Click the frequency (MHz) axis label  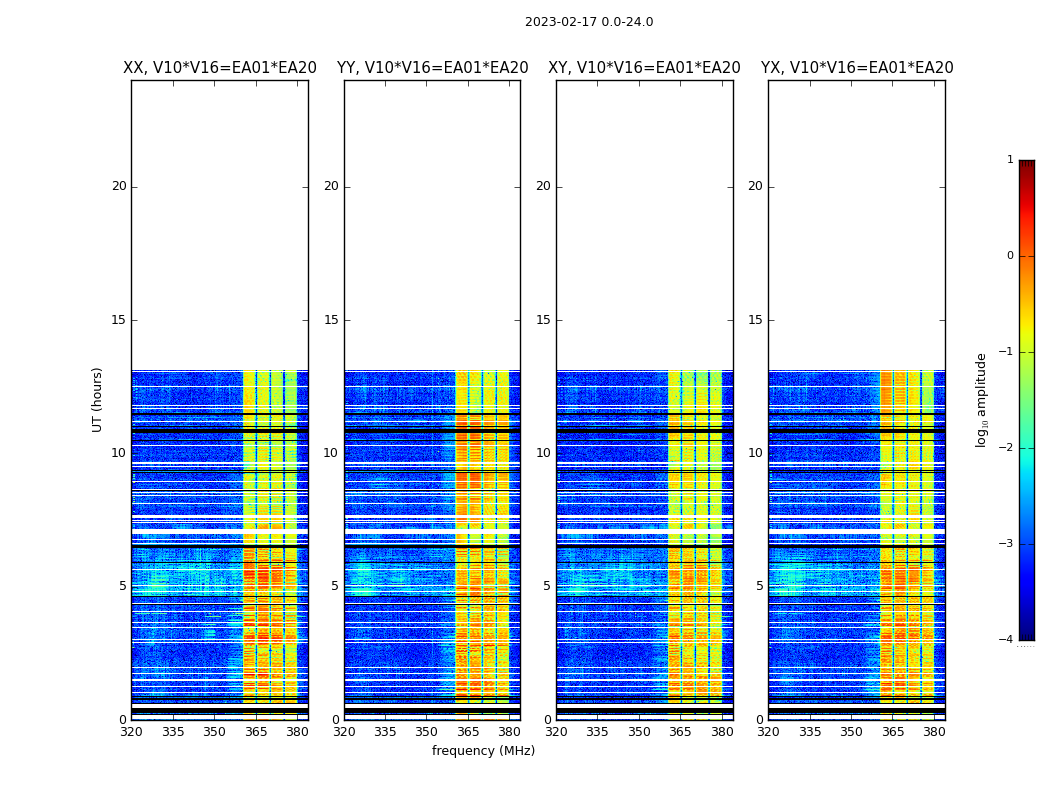(483, 751)
